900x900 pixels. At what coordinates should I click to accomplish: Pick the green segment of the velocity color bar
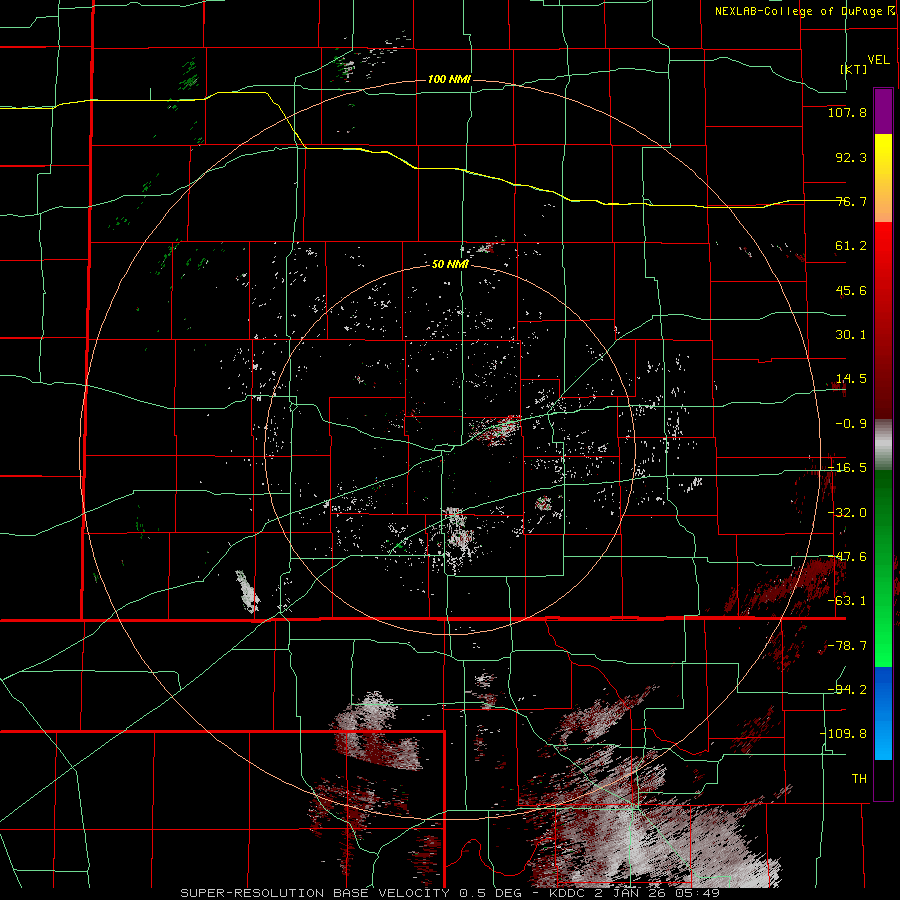pos(883,568)
